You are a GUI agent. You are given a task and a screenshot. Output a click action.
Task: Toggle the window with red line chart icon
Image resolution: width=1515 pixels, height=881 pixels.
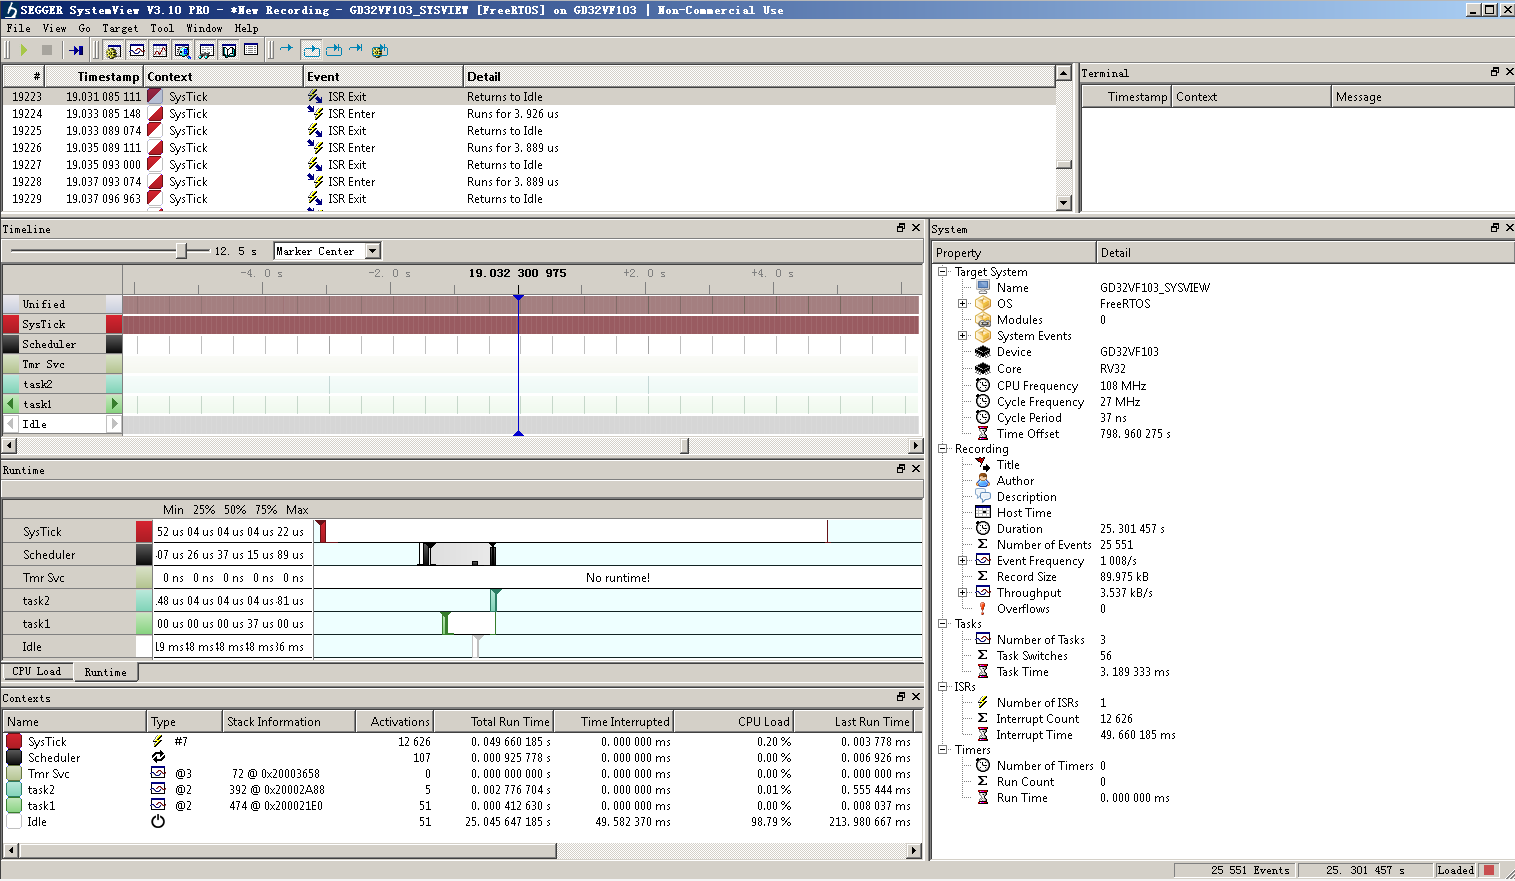pyautogui.click(x=160, y=50)
